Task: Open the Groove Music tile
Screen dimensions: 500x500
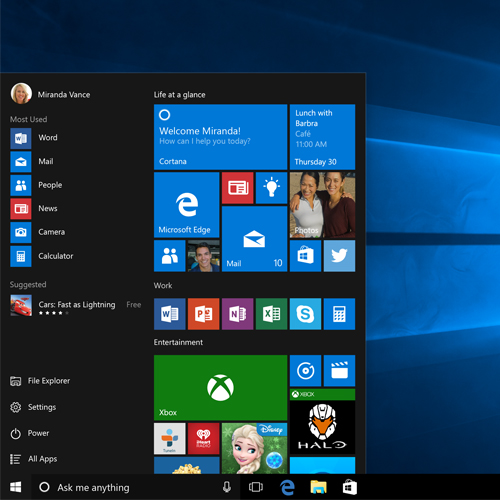Action: [x=305, y=371]
